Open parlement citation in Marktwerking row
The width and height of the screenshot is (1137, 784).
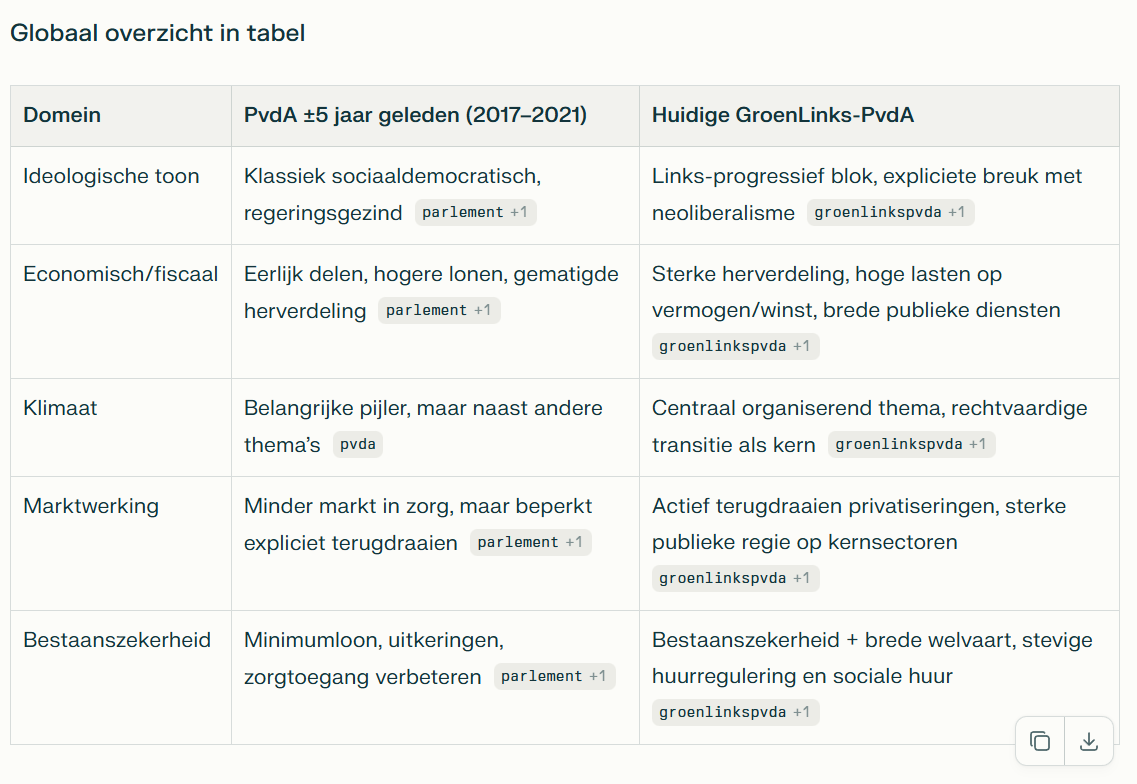[x=530, y=542]
